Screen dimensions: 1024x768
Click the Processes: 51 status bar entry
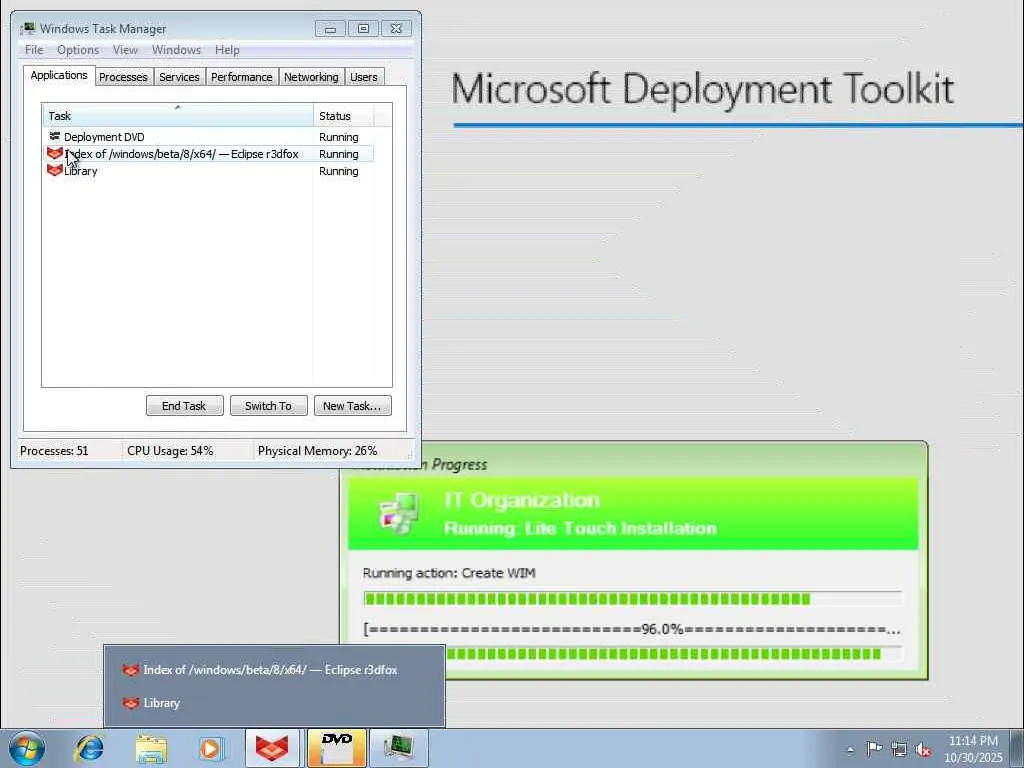[54, 451]
